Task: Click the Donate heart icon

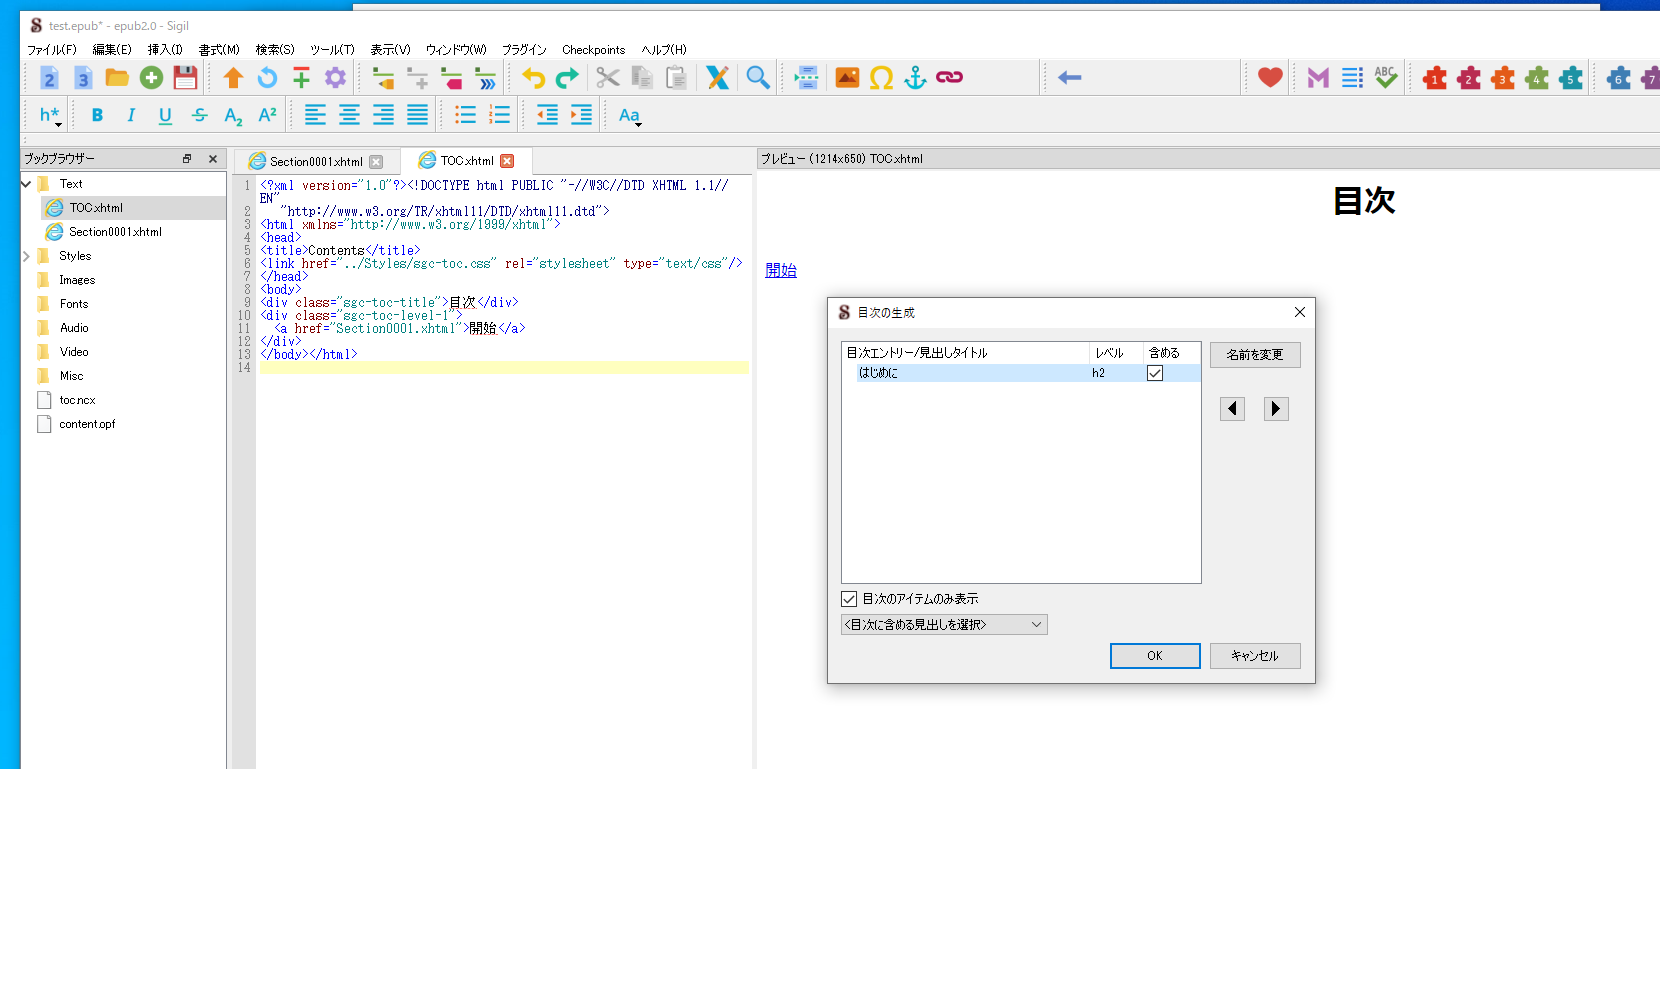Action: point(1270,78)
